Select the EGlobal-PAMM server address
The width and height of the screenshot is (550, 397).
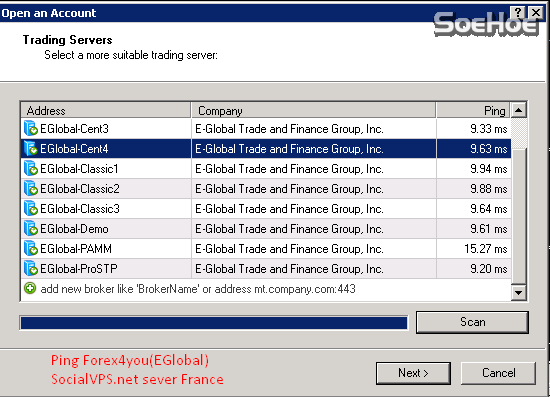(76, 249)
